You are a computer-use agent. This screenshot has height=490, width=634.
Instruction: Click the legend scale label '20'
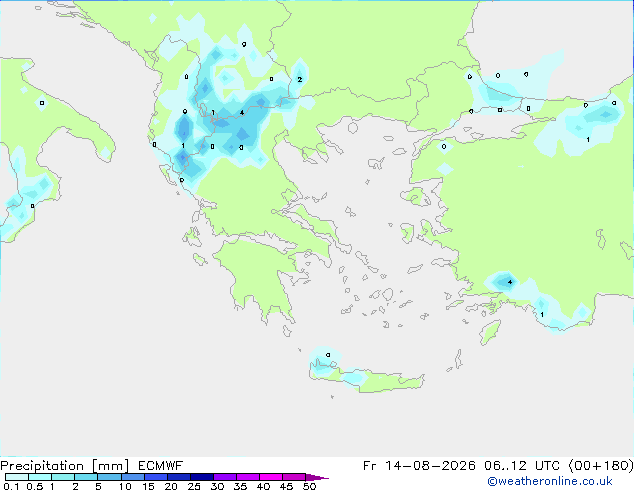point(171,486)
